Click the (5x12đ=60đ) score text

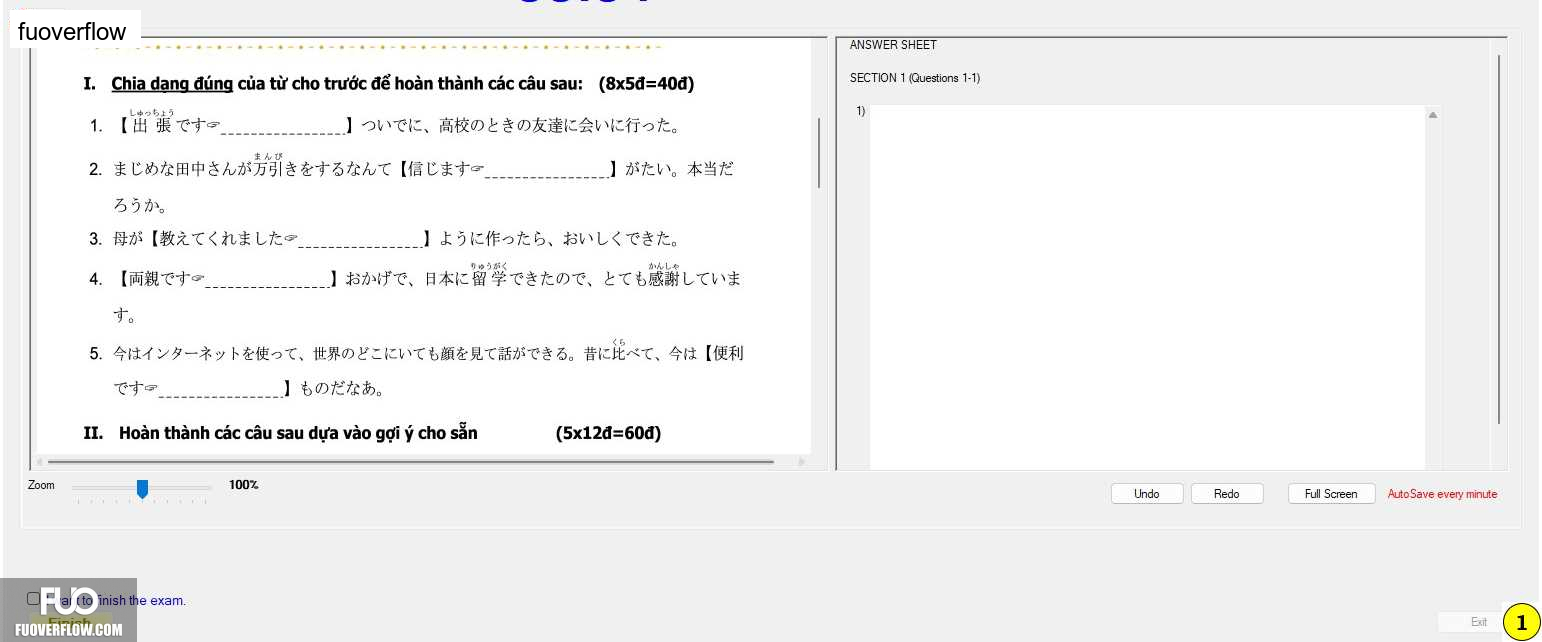pos(608,433)
